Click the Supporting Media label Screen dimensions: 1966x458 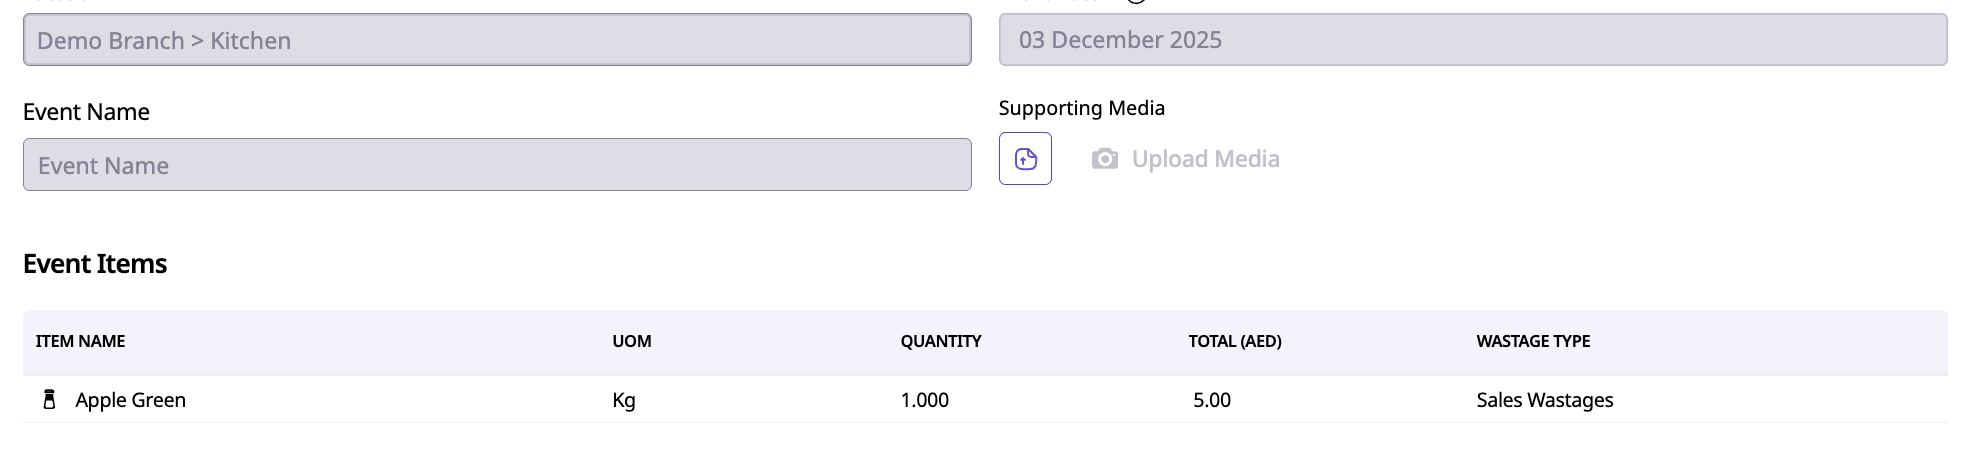1081,108
